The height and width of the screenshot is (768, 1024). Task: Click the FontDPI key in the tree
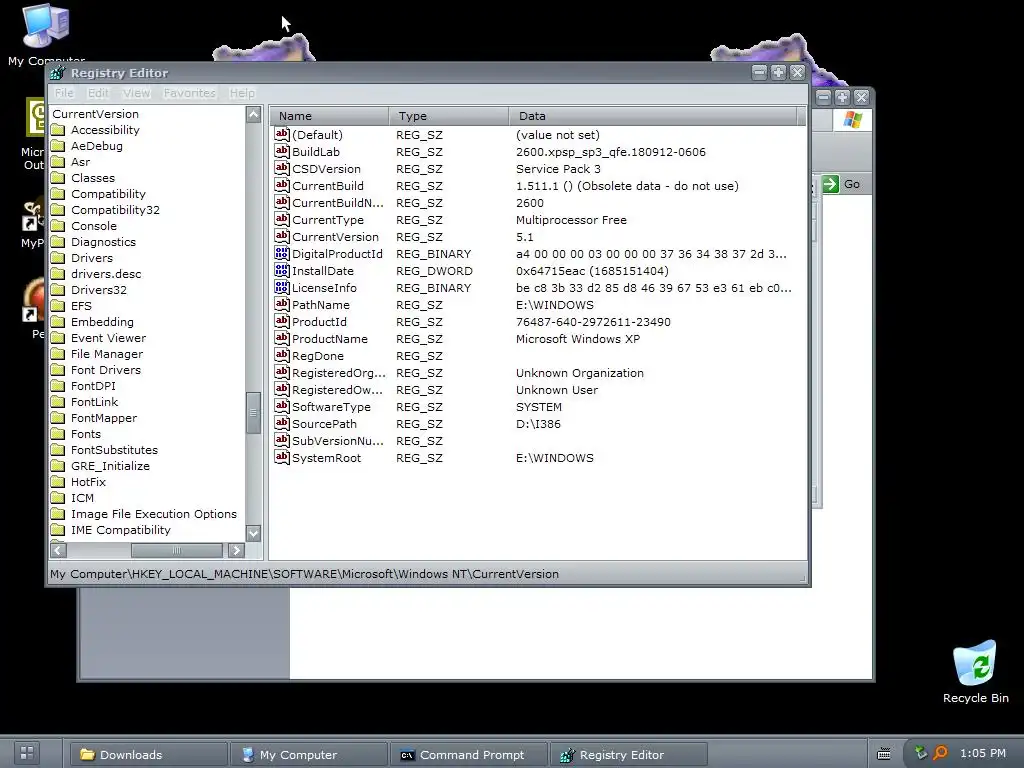pos(93,386)
